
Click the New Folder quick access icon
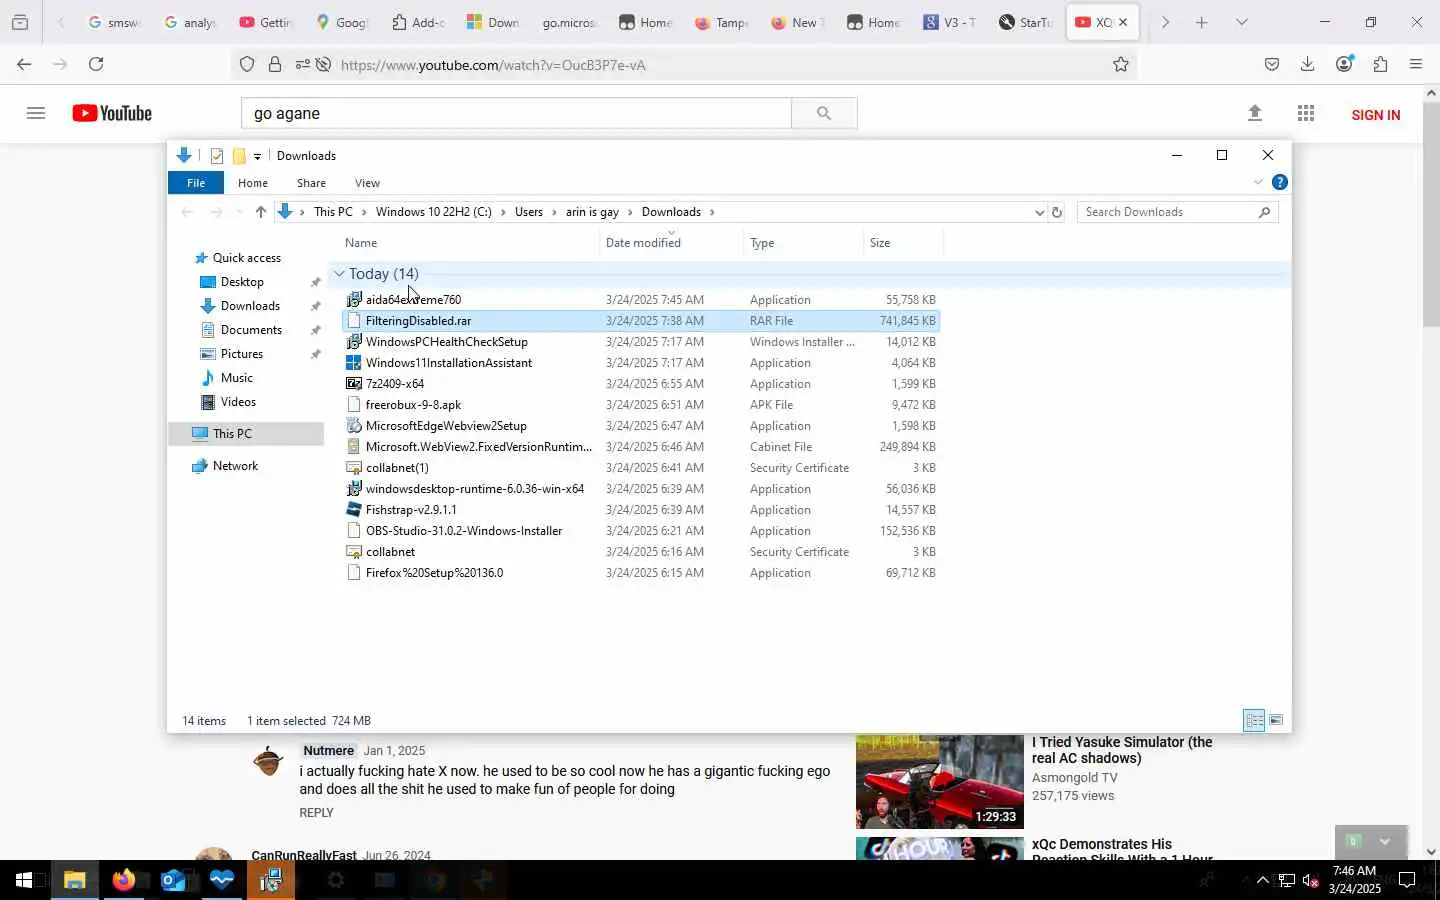pyautogui.click(x=239, y=156)
